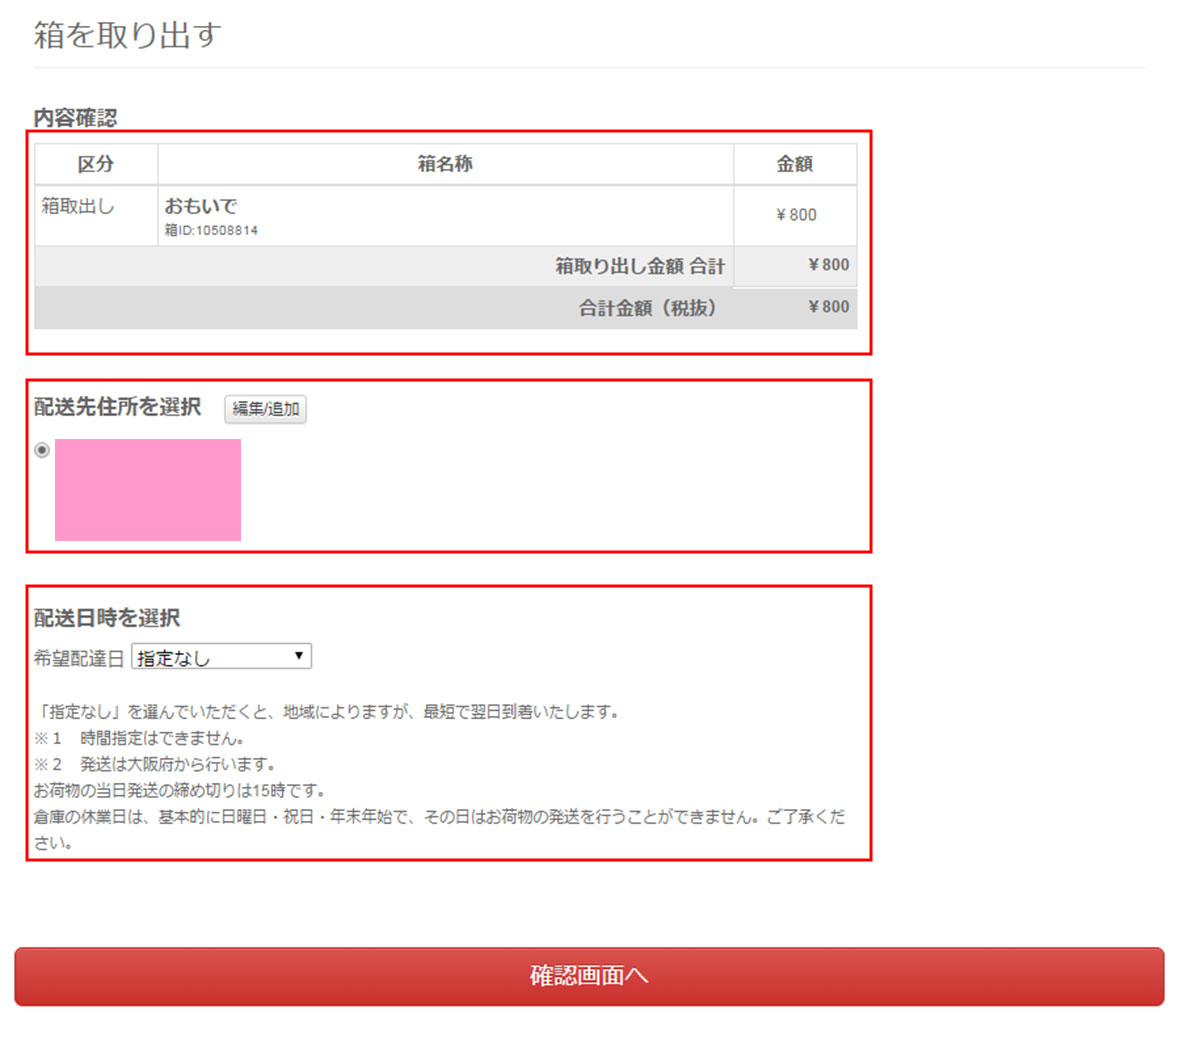
Task: Click the 確認画面へ red button
Action: pyautogui.click(x=589, y=976)
